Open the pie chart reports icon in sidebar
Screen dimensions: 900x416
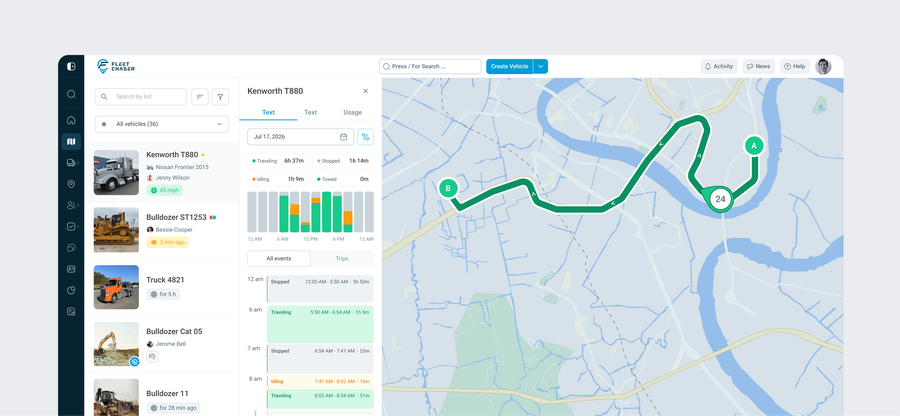click(x=71, y=290)
